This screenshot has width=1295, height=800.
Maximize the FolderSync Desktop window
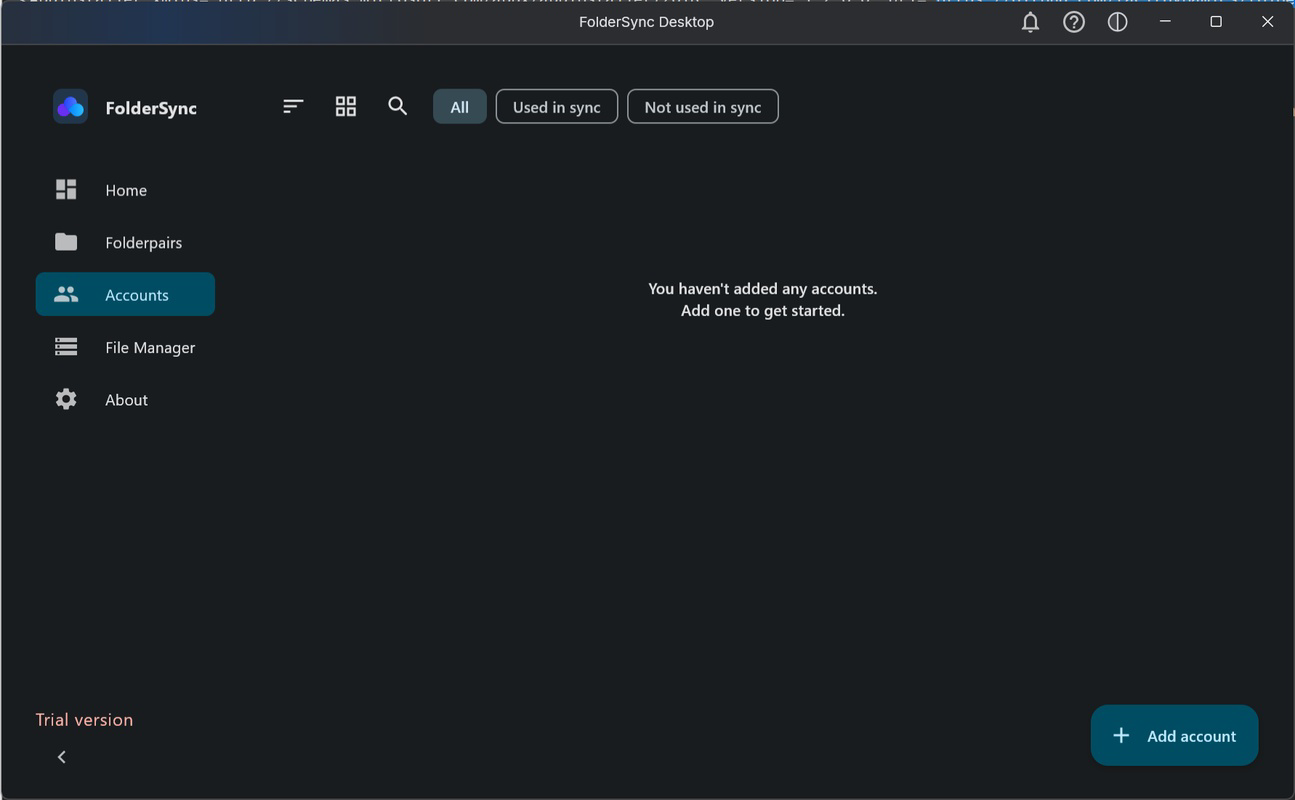(1216, 21)
